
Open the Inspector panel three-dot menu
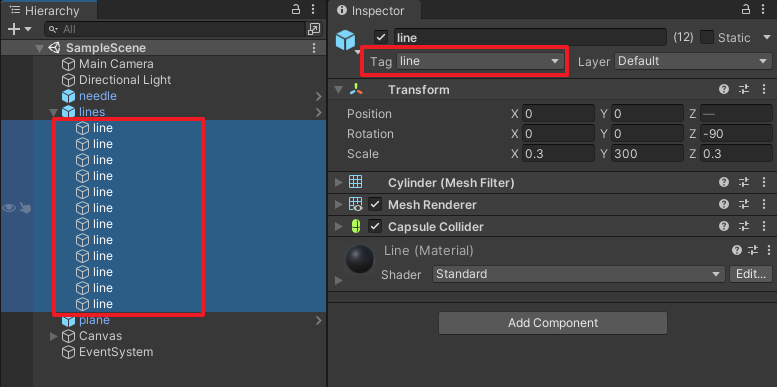pos(763,9)
